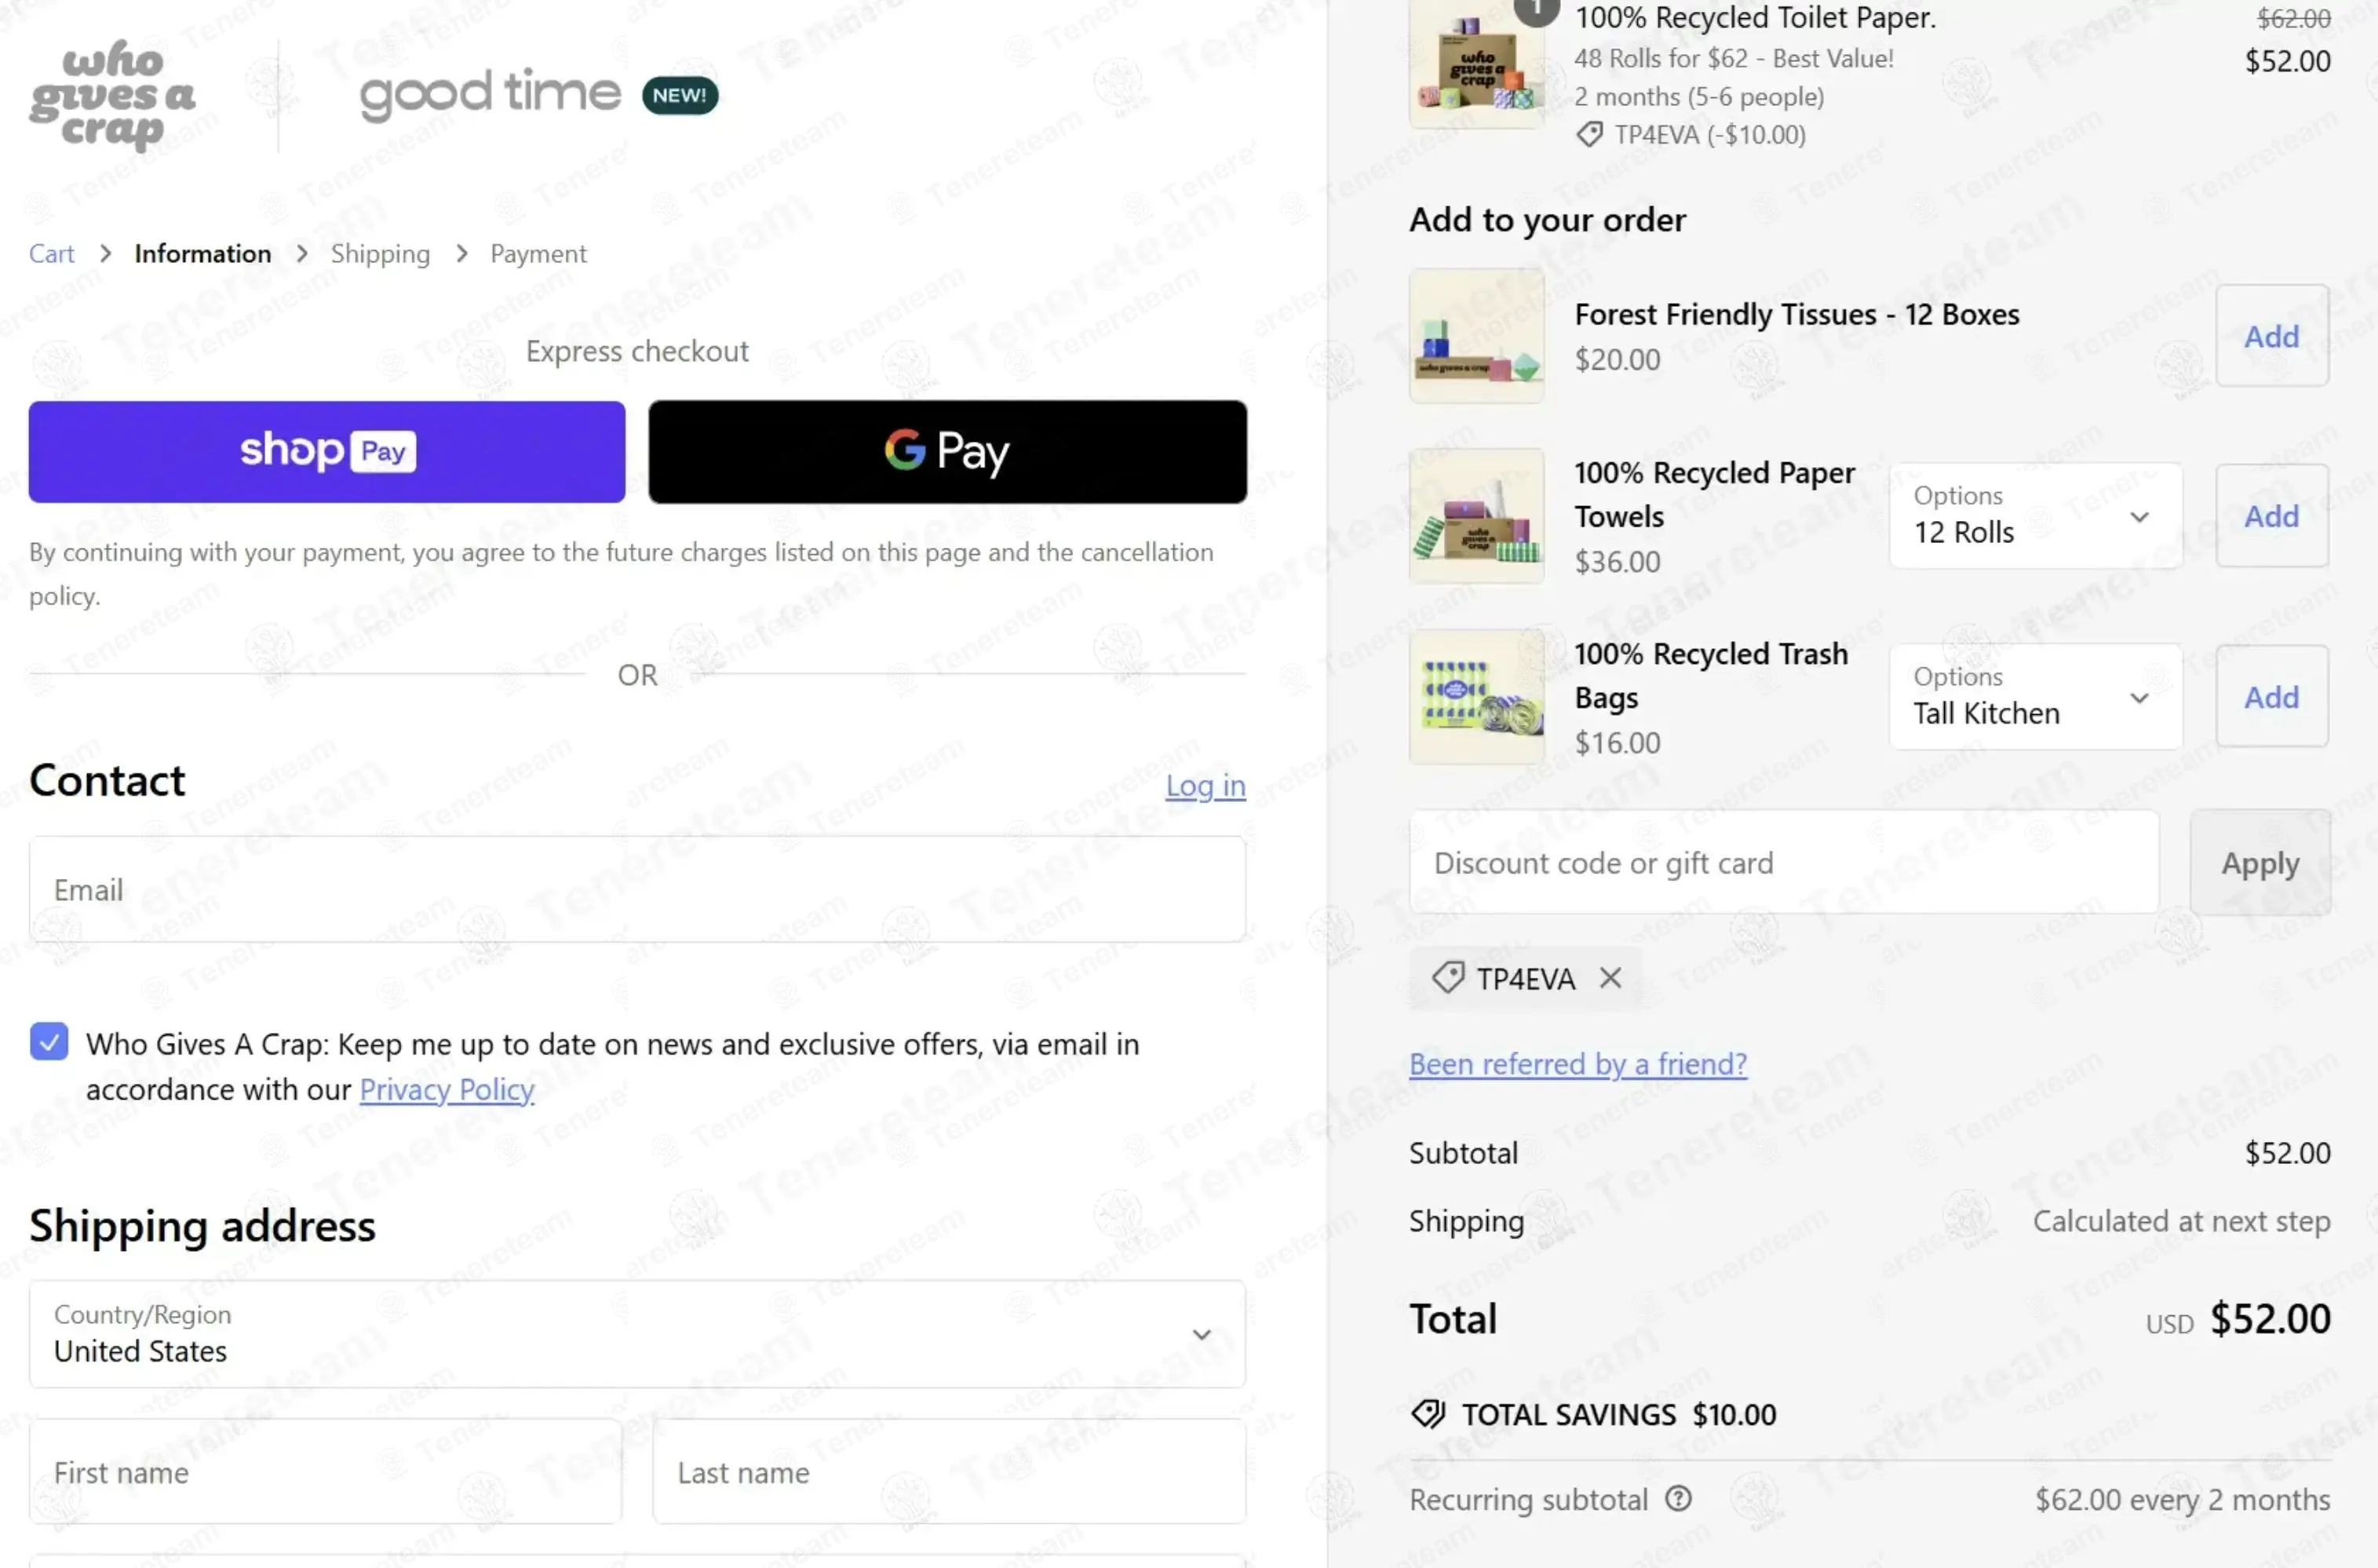Open the Country/Region dropdown
Viewport: 2378px width, 1568px height.
pos(637,1333)
